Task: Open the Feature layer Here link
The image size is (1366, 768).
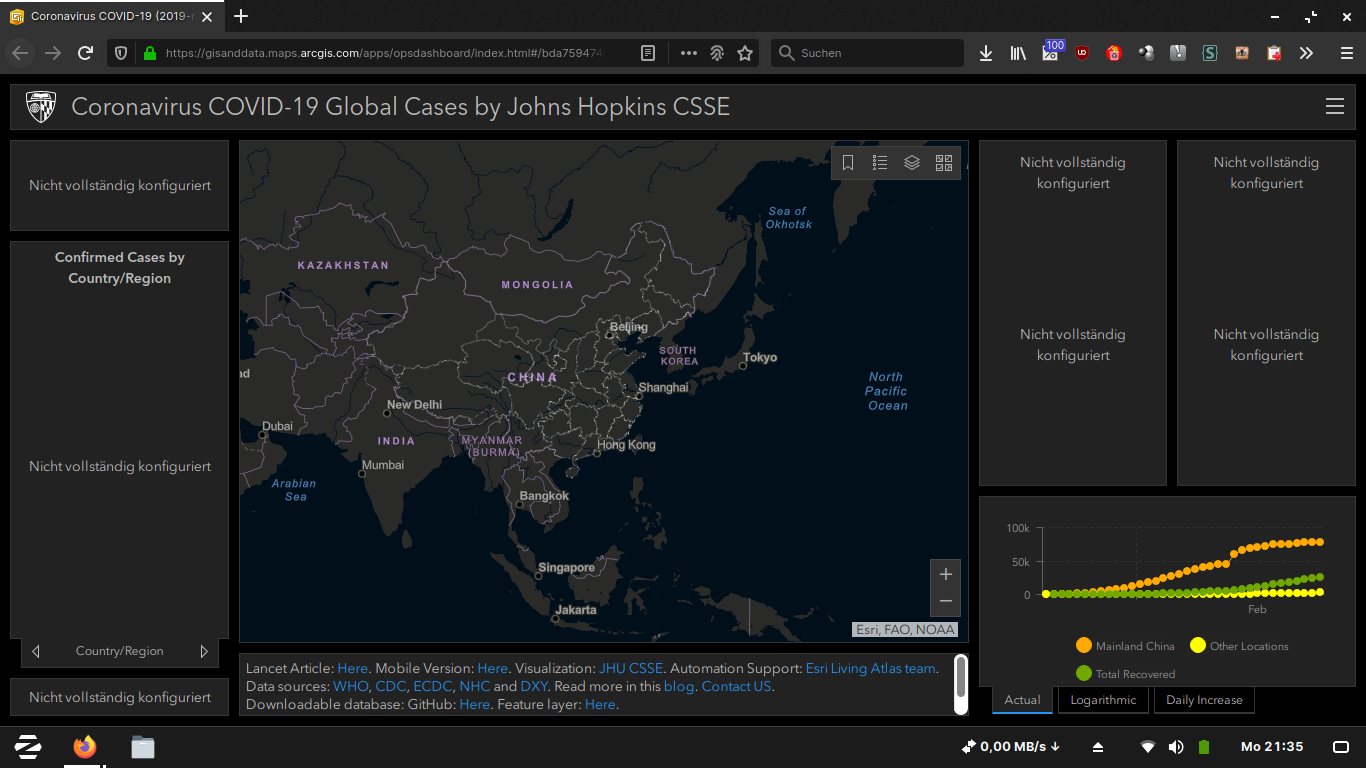Action: [600, 704]
